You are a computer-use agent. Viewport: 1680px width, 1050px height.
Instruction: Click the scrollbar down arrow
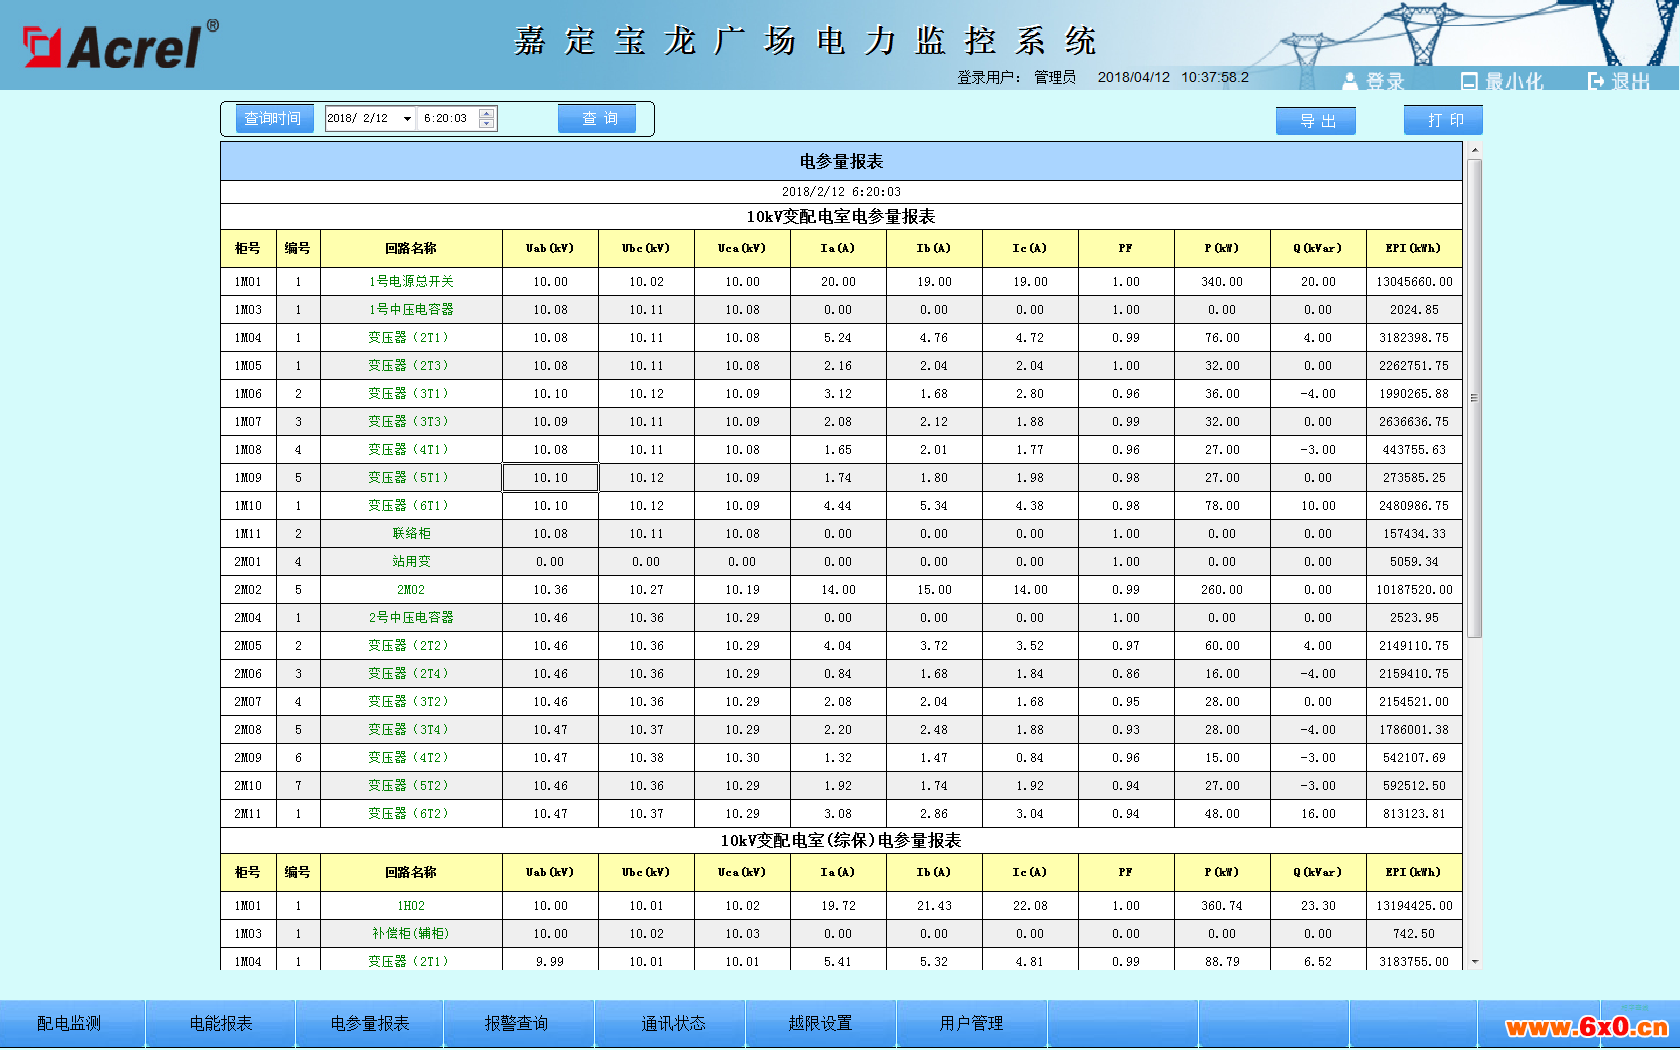point(1474,962)
